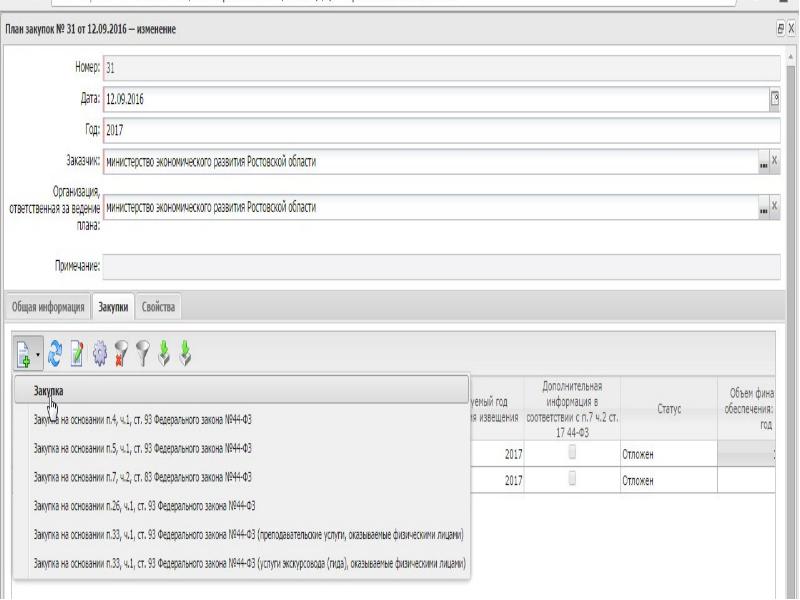Choose Закупка на основании п.5, ч.1, ст. 93
Viewport: 800px width, 600px height.
[241, 448]
